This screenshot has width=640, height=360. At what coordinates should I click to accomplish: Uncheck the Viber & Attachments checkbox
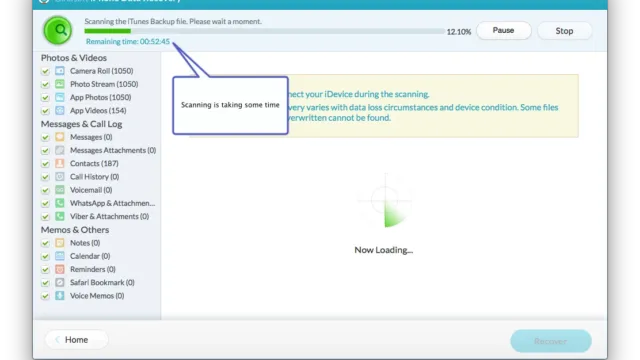45,217
